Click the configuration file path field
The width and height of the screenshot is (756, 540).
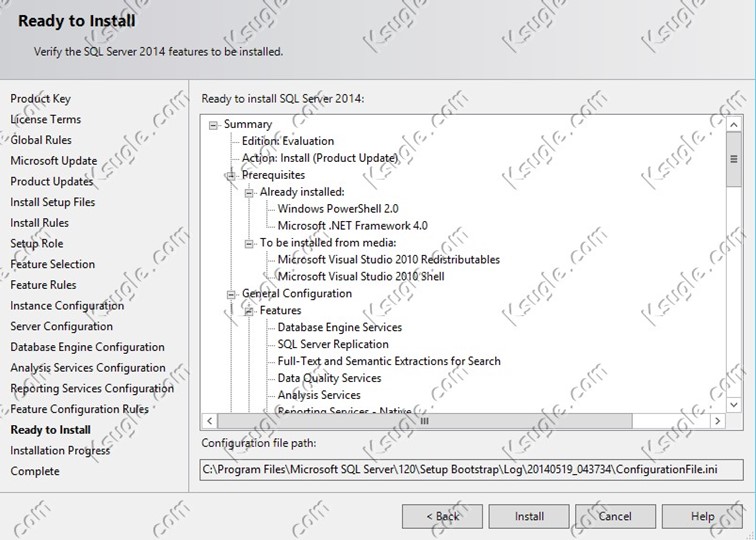(x=472, y=470)
